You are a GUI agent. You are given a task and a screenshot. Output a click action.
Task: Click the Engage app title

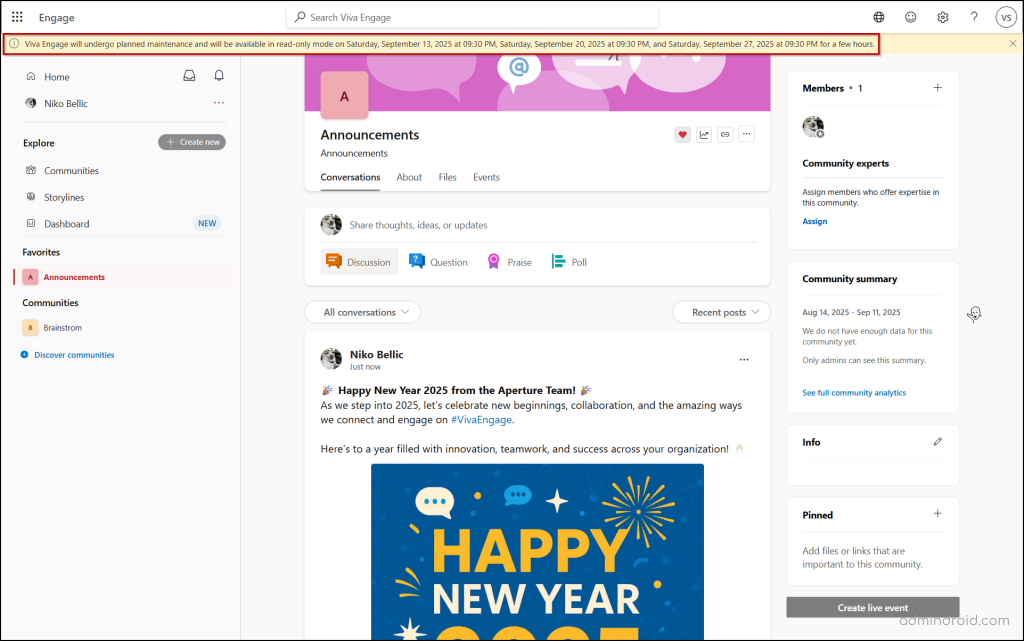57,17
